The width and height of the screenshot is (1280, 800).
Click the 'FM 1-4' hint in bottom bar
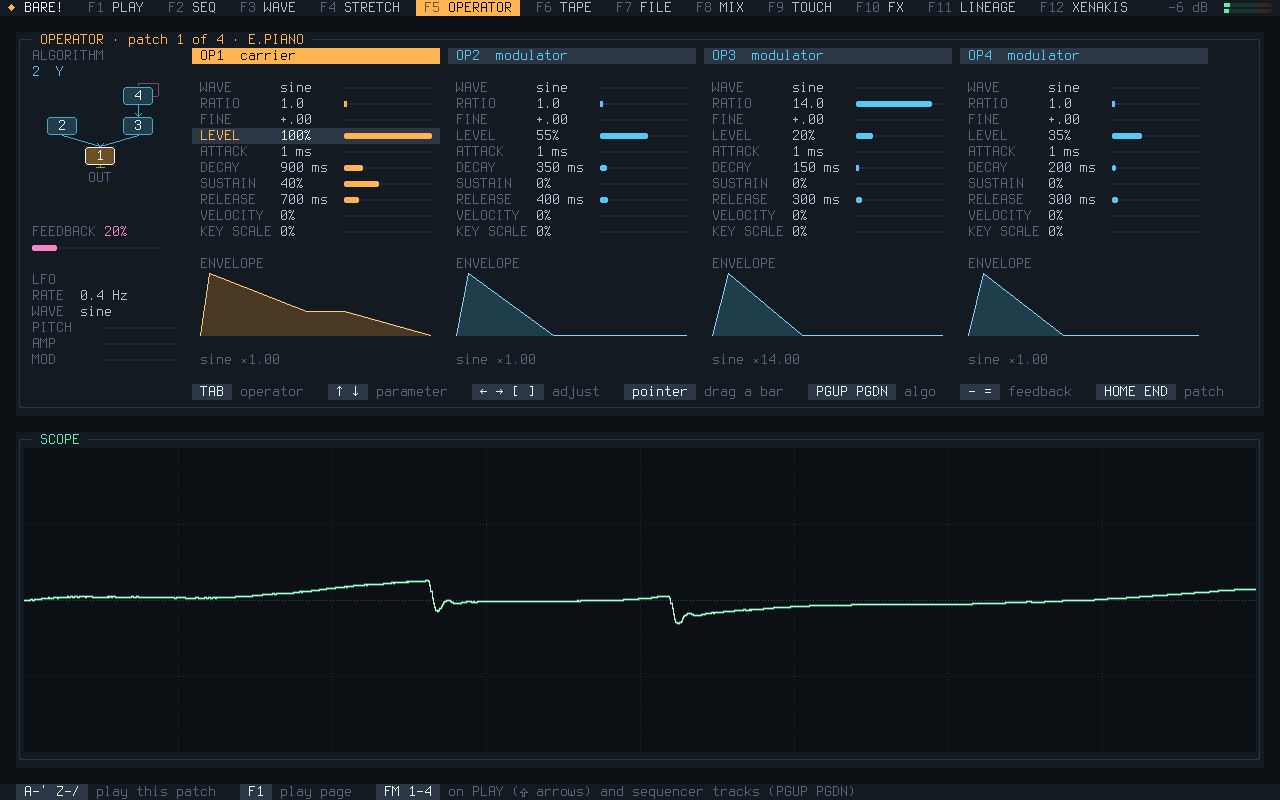[408, 792]
